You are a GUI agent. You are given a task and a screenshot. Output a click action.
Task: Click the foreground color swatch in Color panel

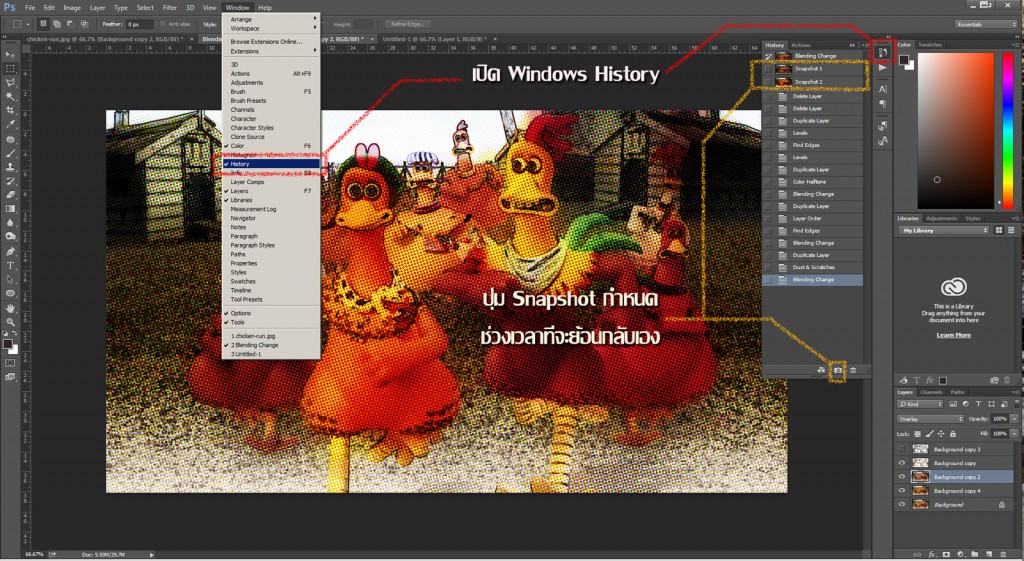click(904, 60)
